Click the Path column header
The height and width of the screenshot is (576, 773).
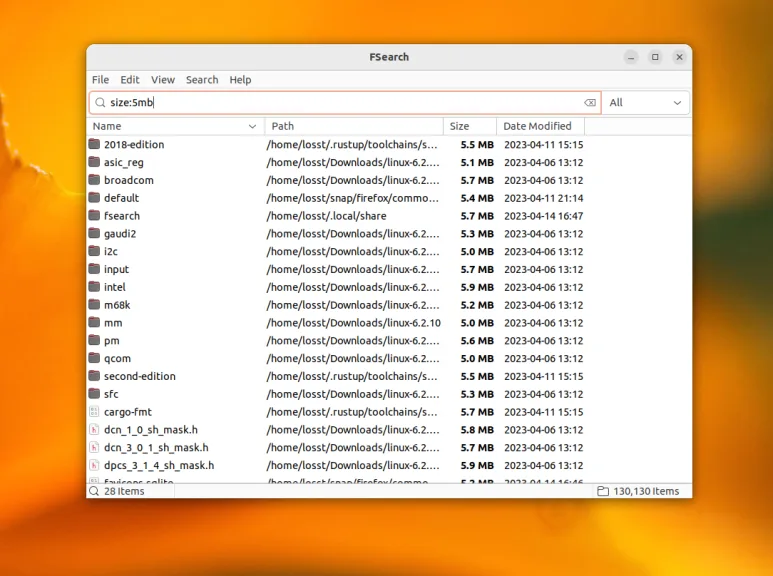tap(353, 126)
